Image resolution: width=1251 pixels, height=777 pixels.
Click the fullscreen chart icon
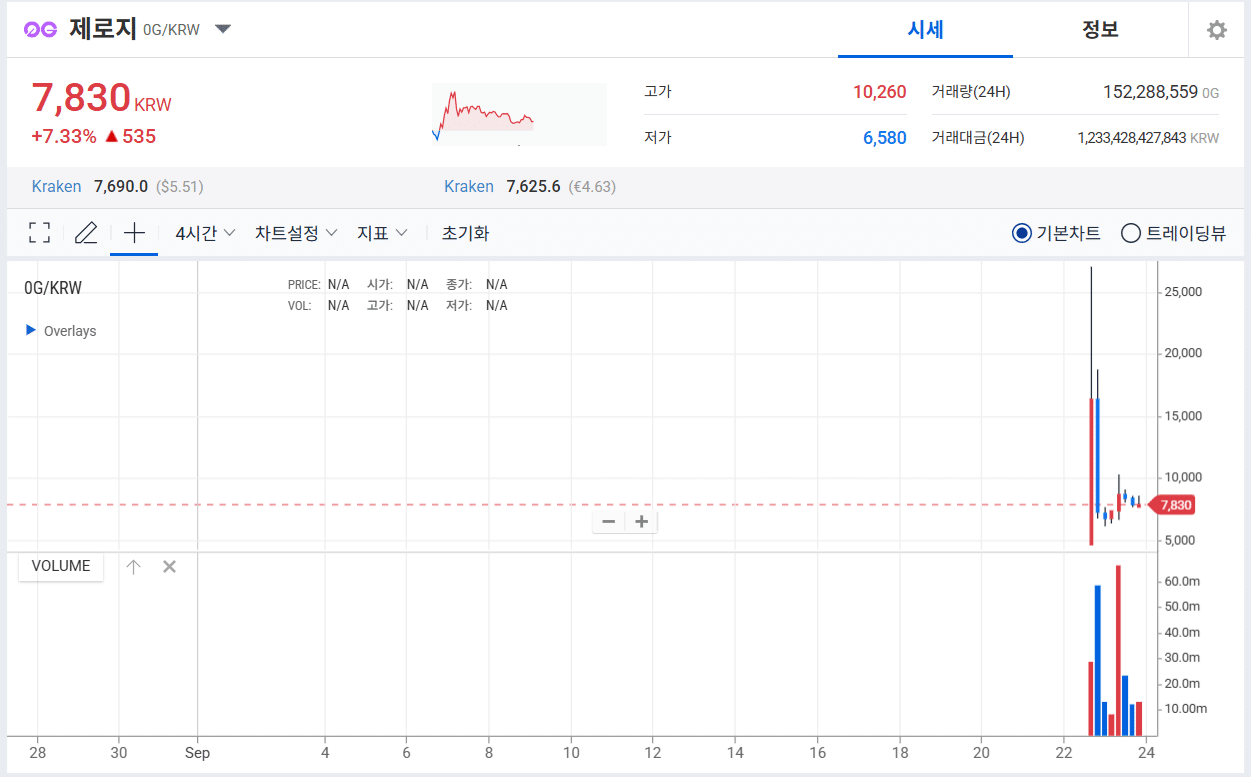tap(39, 233)
